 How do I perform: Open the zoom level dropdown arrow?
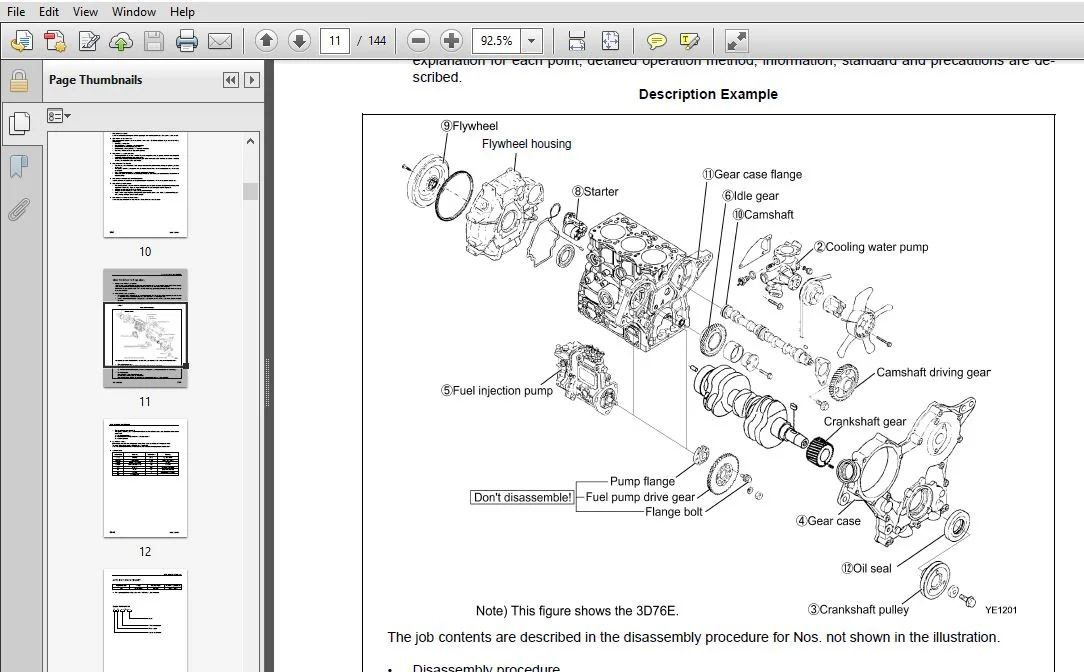(x=532, y=41)
